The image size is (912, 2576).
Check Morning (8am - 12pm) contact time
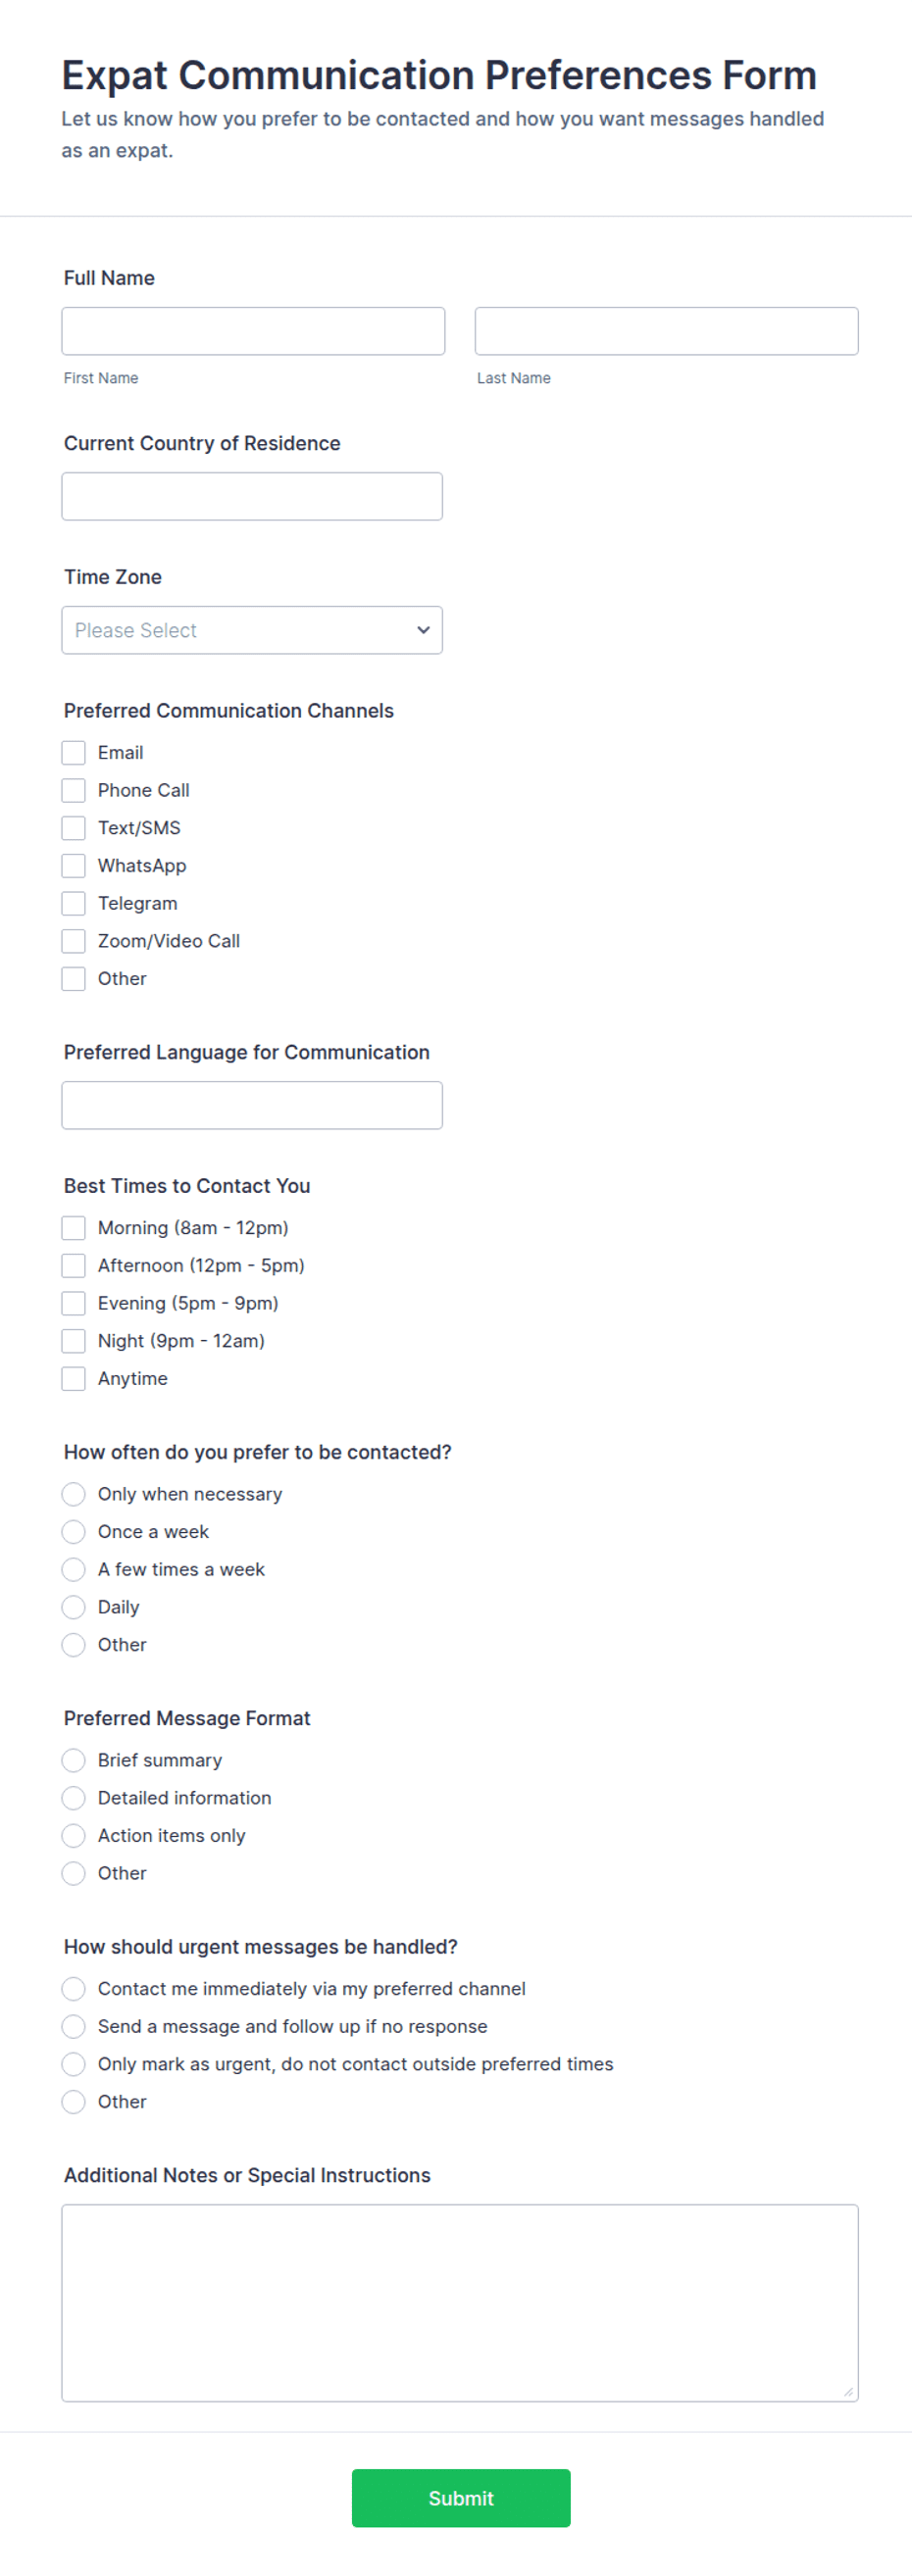(74, 1228)
